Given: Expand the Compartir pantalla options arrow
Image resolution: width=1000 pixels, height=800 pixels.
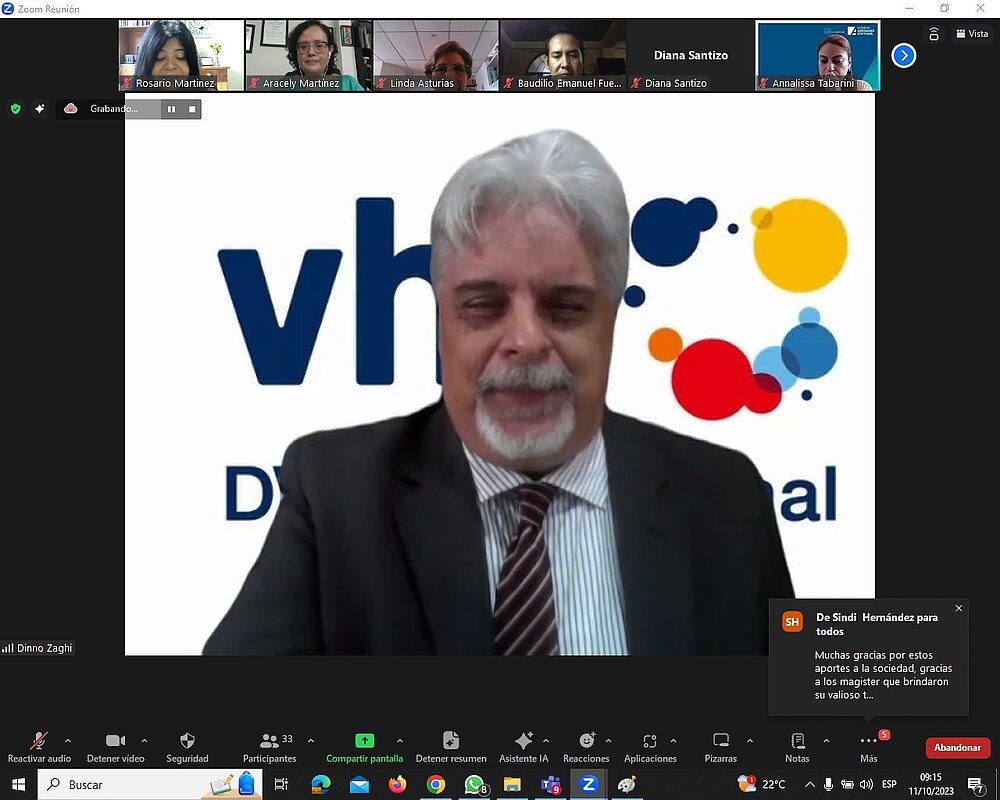Looking at the screenshot, I should pos(400,741).
